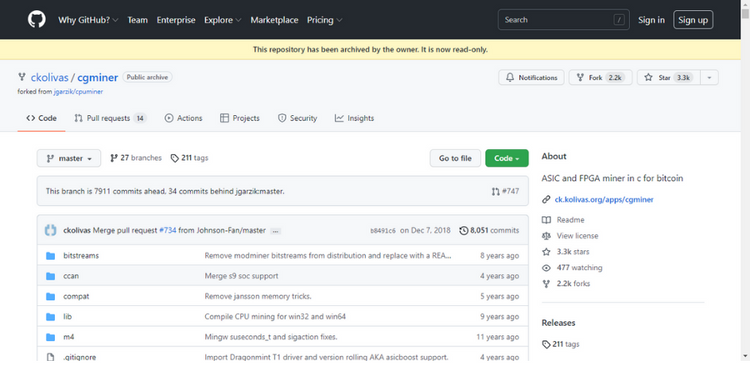
Task: Click the ckolivas avatar icon in commit row
Action: click(51, 230)
